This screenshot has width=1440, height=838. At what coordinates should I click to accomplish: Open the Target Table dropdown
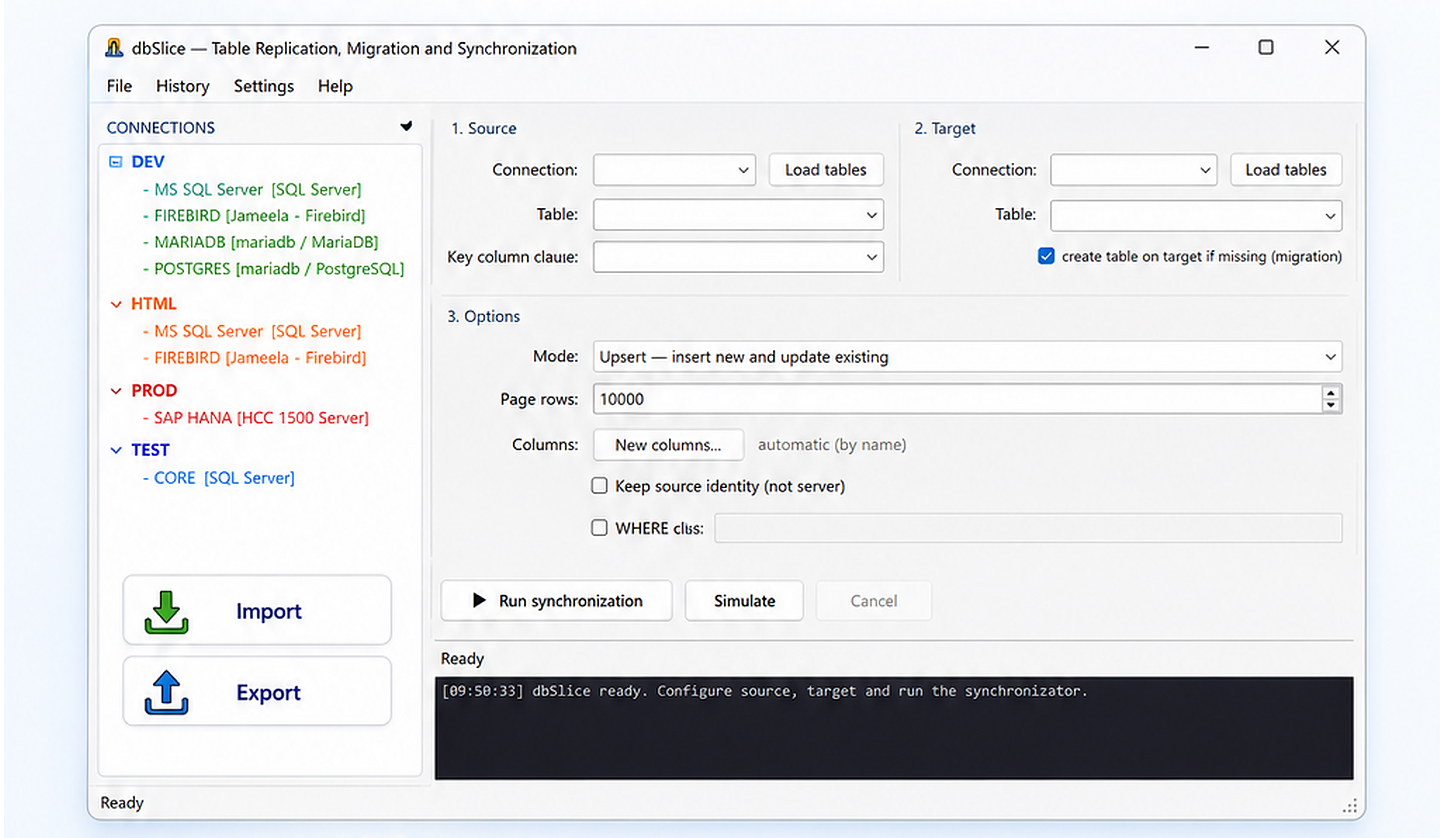coord(1196,214)
